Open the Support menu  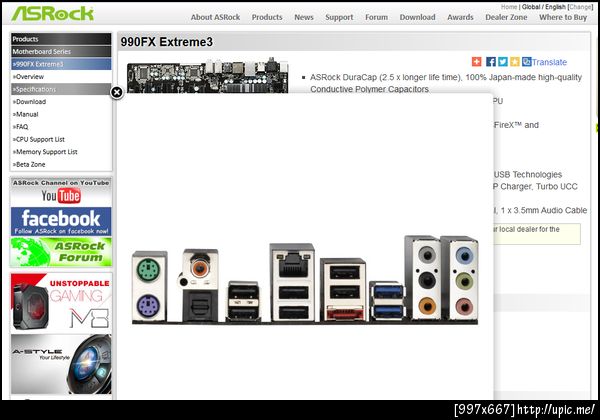[339, 17]
